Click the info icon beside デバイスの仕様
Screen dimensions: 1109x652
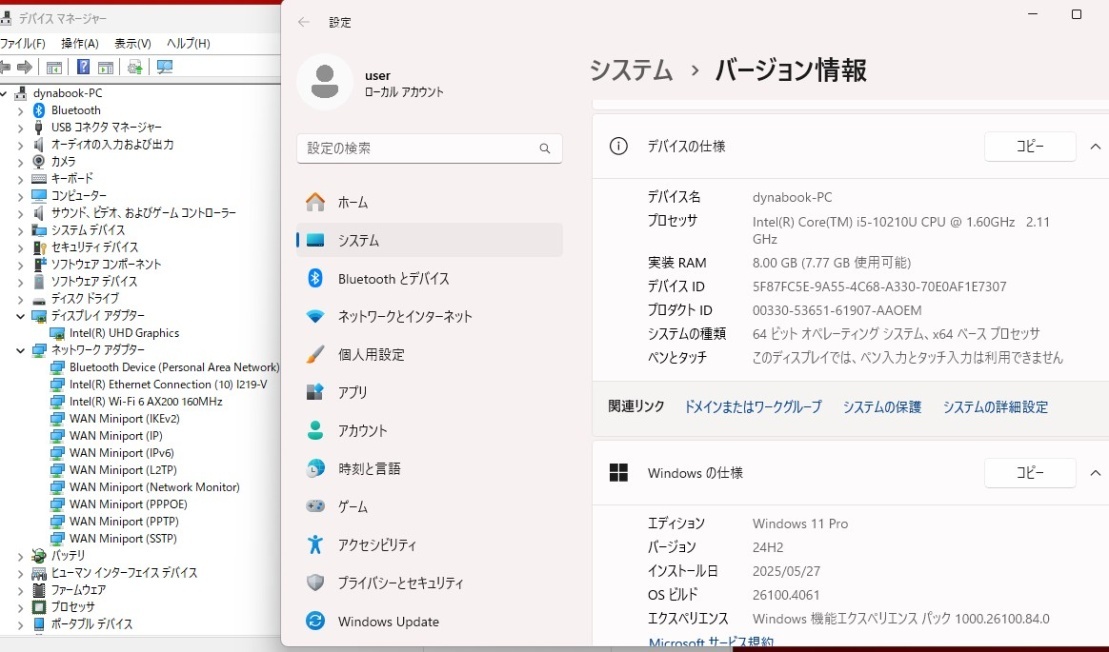[x=618, y=146]
